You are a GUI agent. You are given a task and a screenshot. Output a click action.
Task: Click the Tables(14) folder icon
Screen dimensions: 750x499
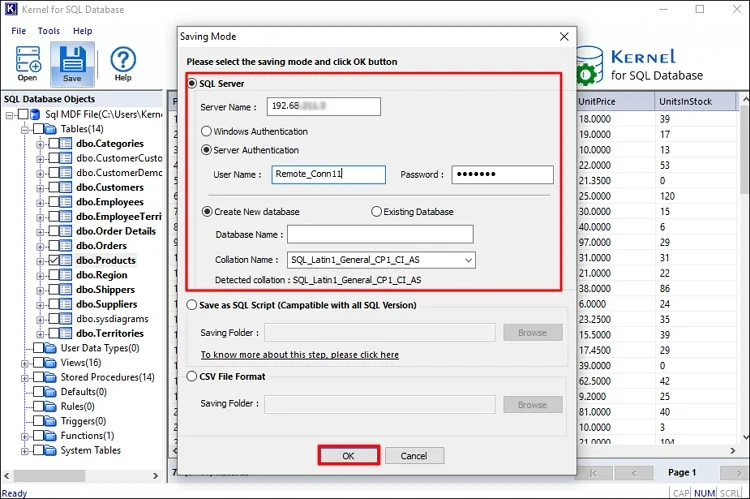tap(51, 129)
